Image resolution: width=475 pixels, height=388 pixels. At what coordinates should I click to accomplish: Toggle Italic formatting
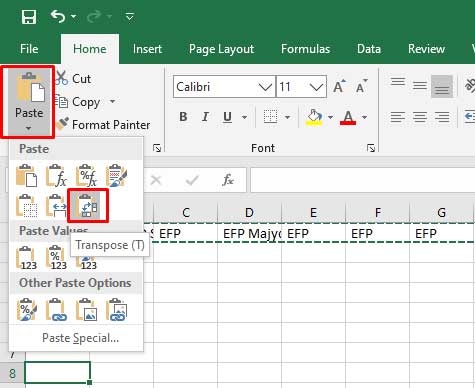click(x=205, y=117)
